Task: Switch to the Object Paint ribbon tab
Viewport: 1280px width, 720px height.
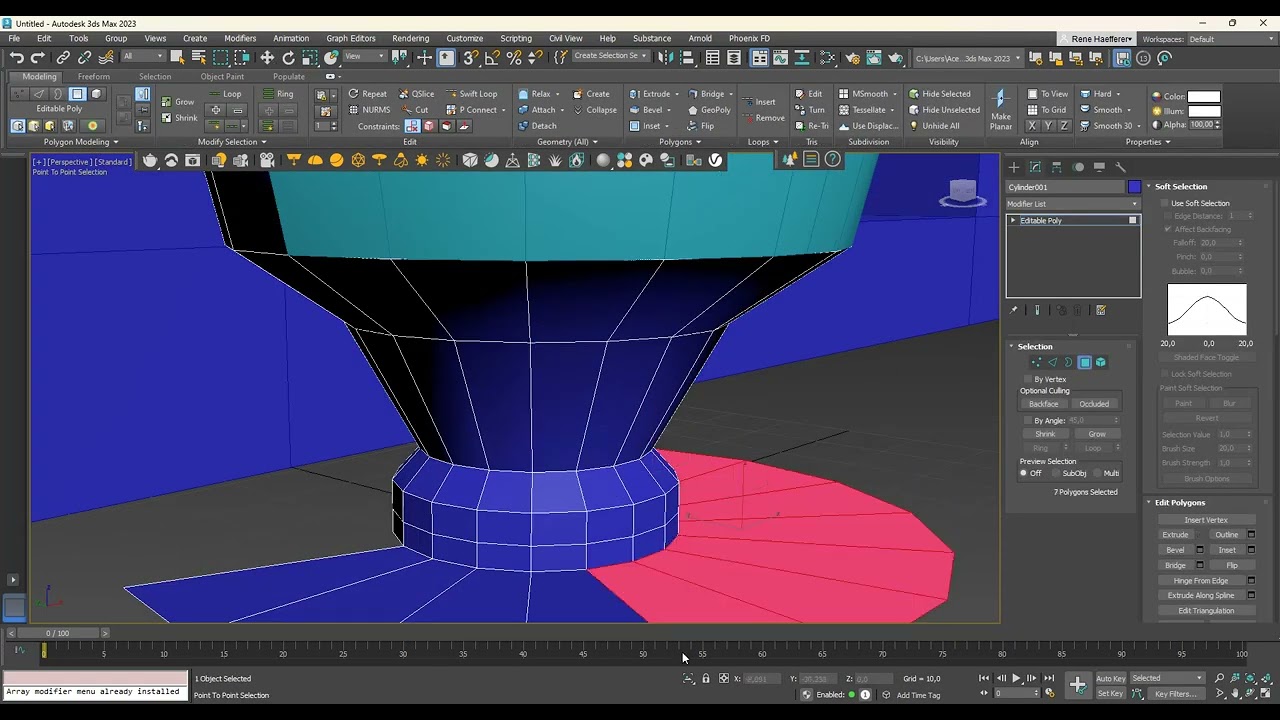Action: pyautogui.click(x=222, y=76)
